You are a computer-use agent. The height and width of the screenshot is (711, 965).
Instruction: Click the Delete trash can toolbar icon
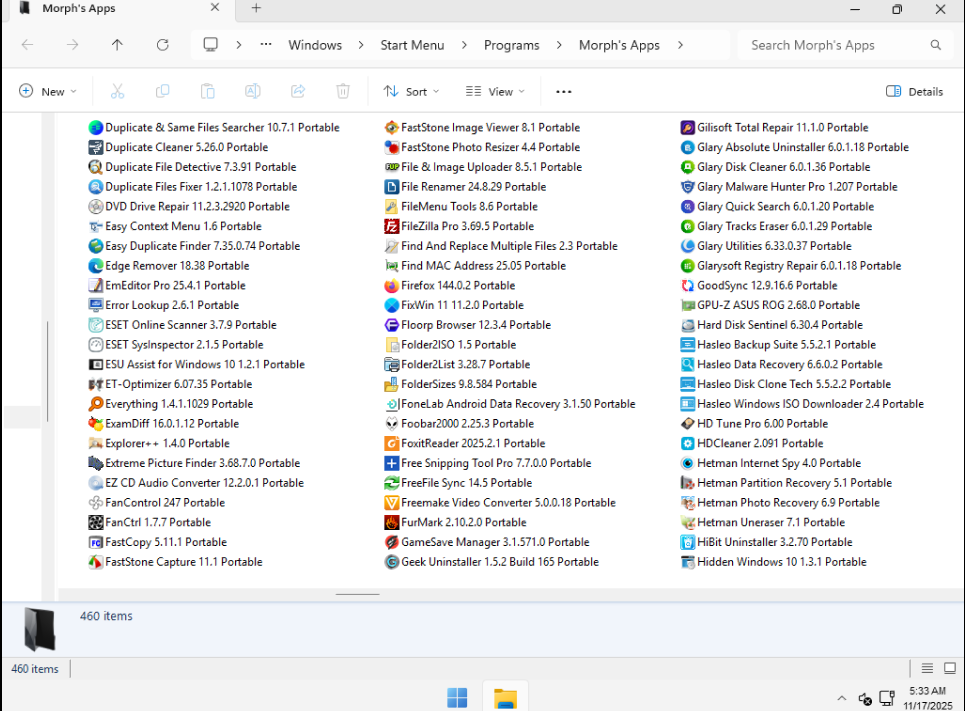[343, 91]
